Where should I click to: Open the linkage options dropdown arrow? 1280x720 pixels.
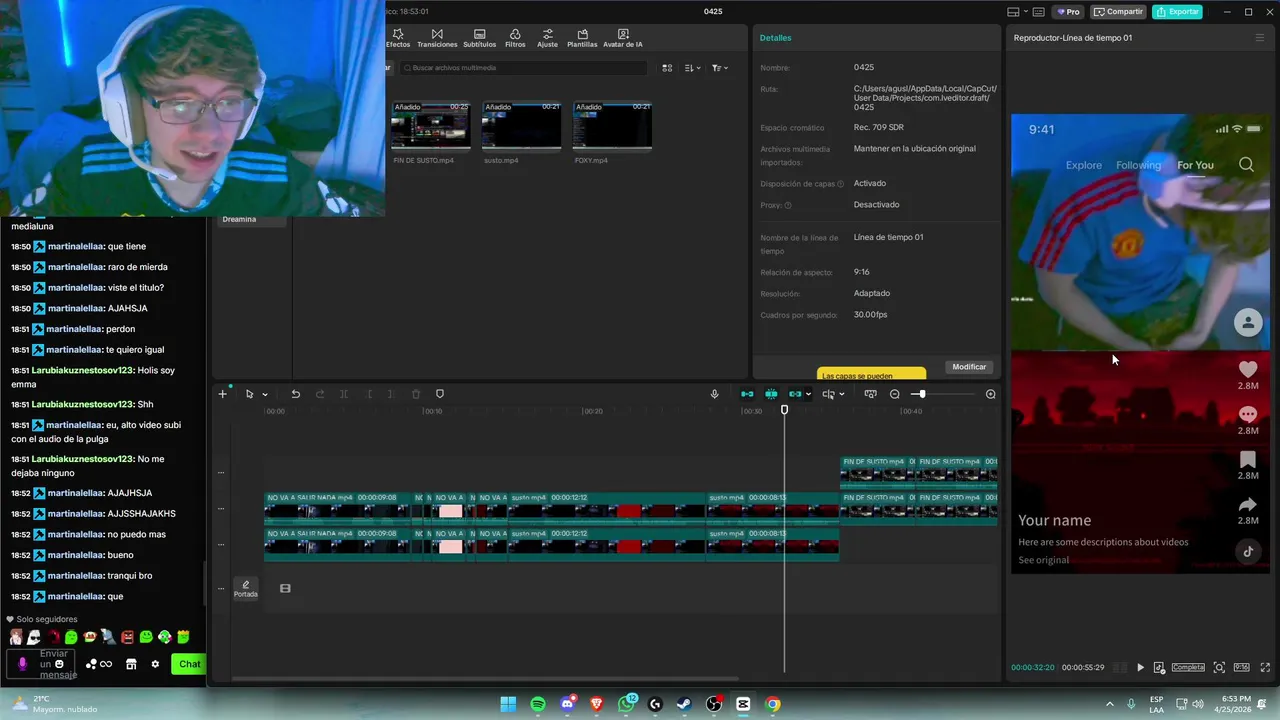(808, 394)
